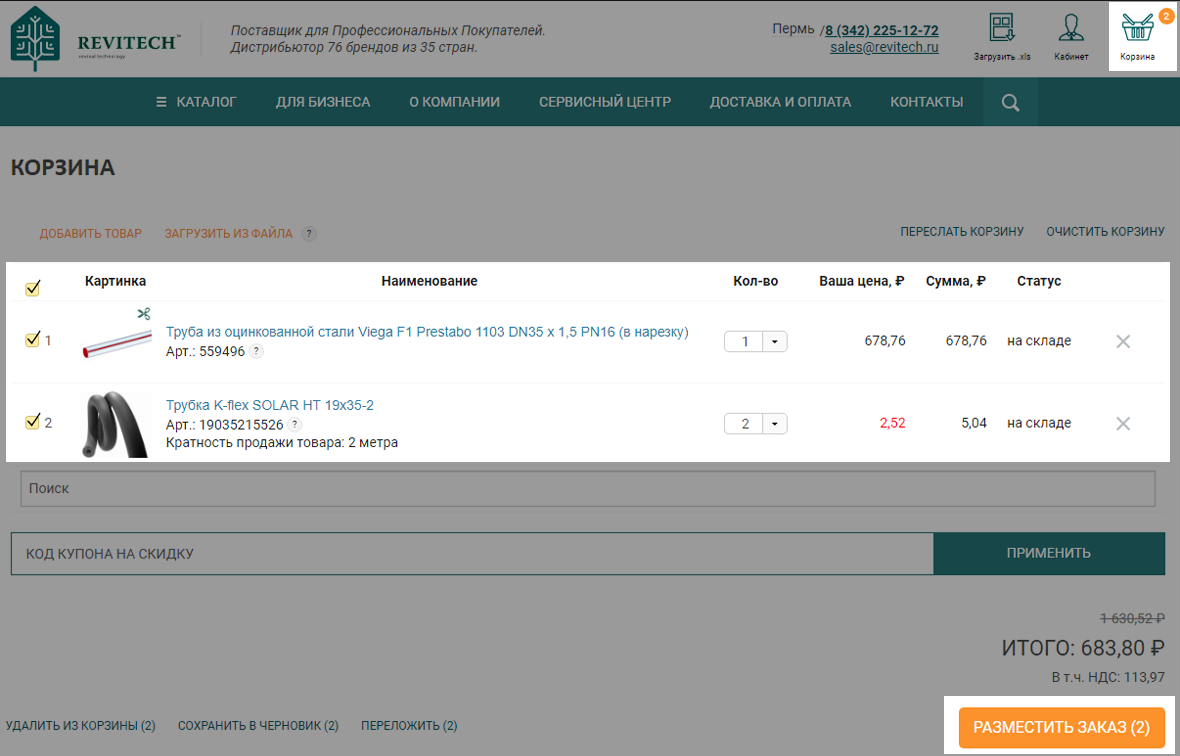Click the red price 2,52

tap(893, 423)
